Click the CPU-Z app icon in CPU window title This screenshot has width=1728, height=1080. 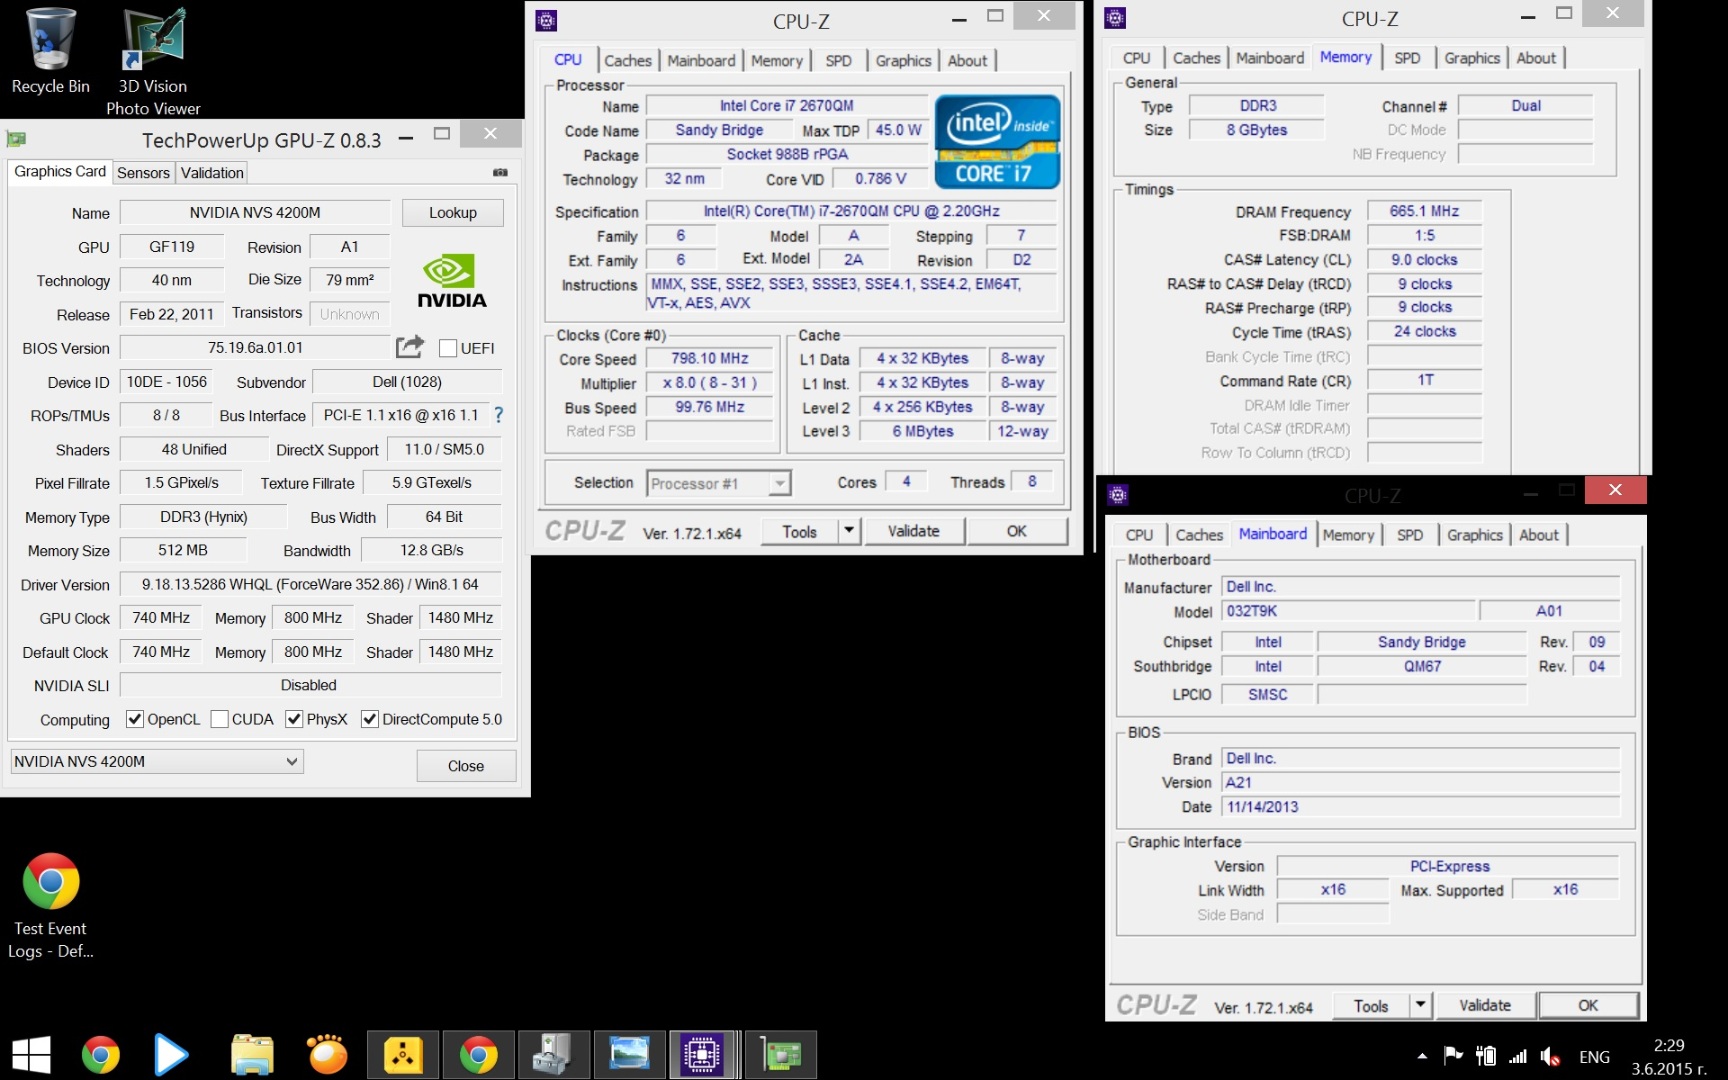(546, 20)
